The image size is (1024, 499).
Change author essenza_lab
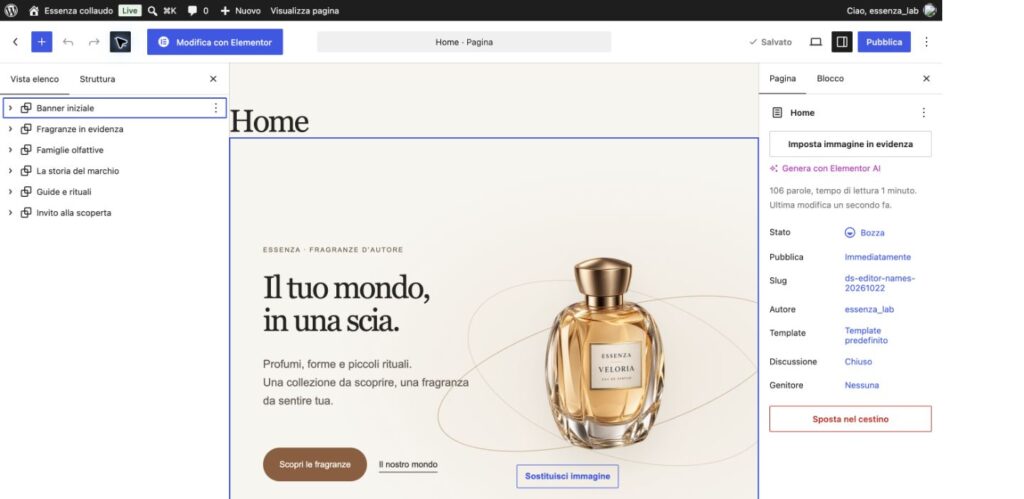tap(869, 309)
